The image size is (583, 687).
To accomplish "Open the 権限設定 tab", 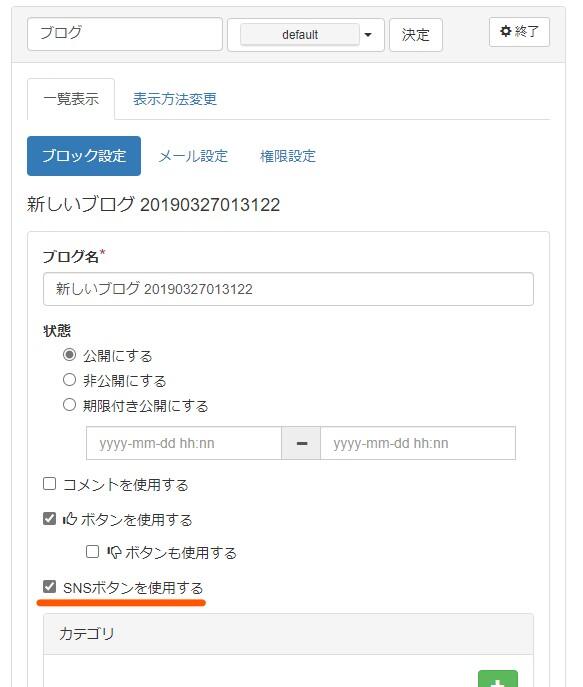I will (288, 156).
